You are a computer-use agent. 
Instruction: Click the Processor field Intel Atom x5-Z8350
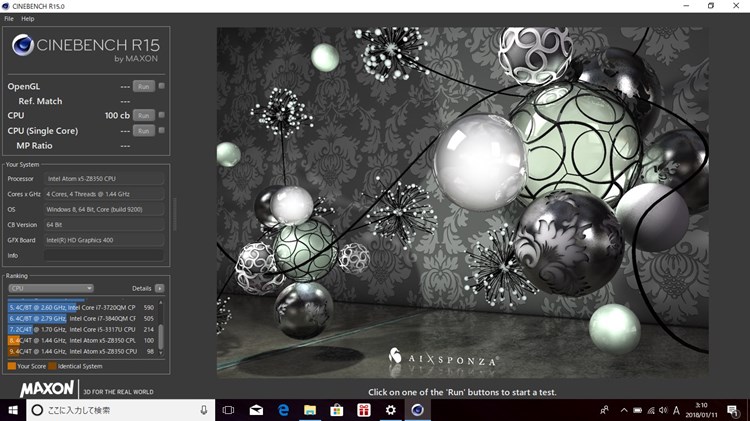104,178
